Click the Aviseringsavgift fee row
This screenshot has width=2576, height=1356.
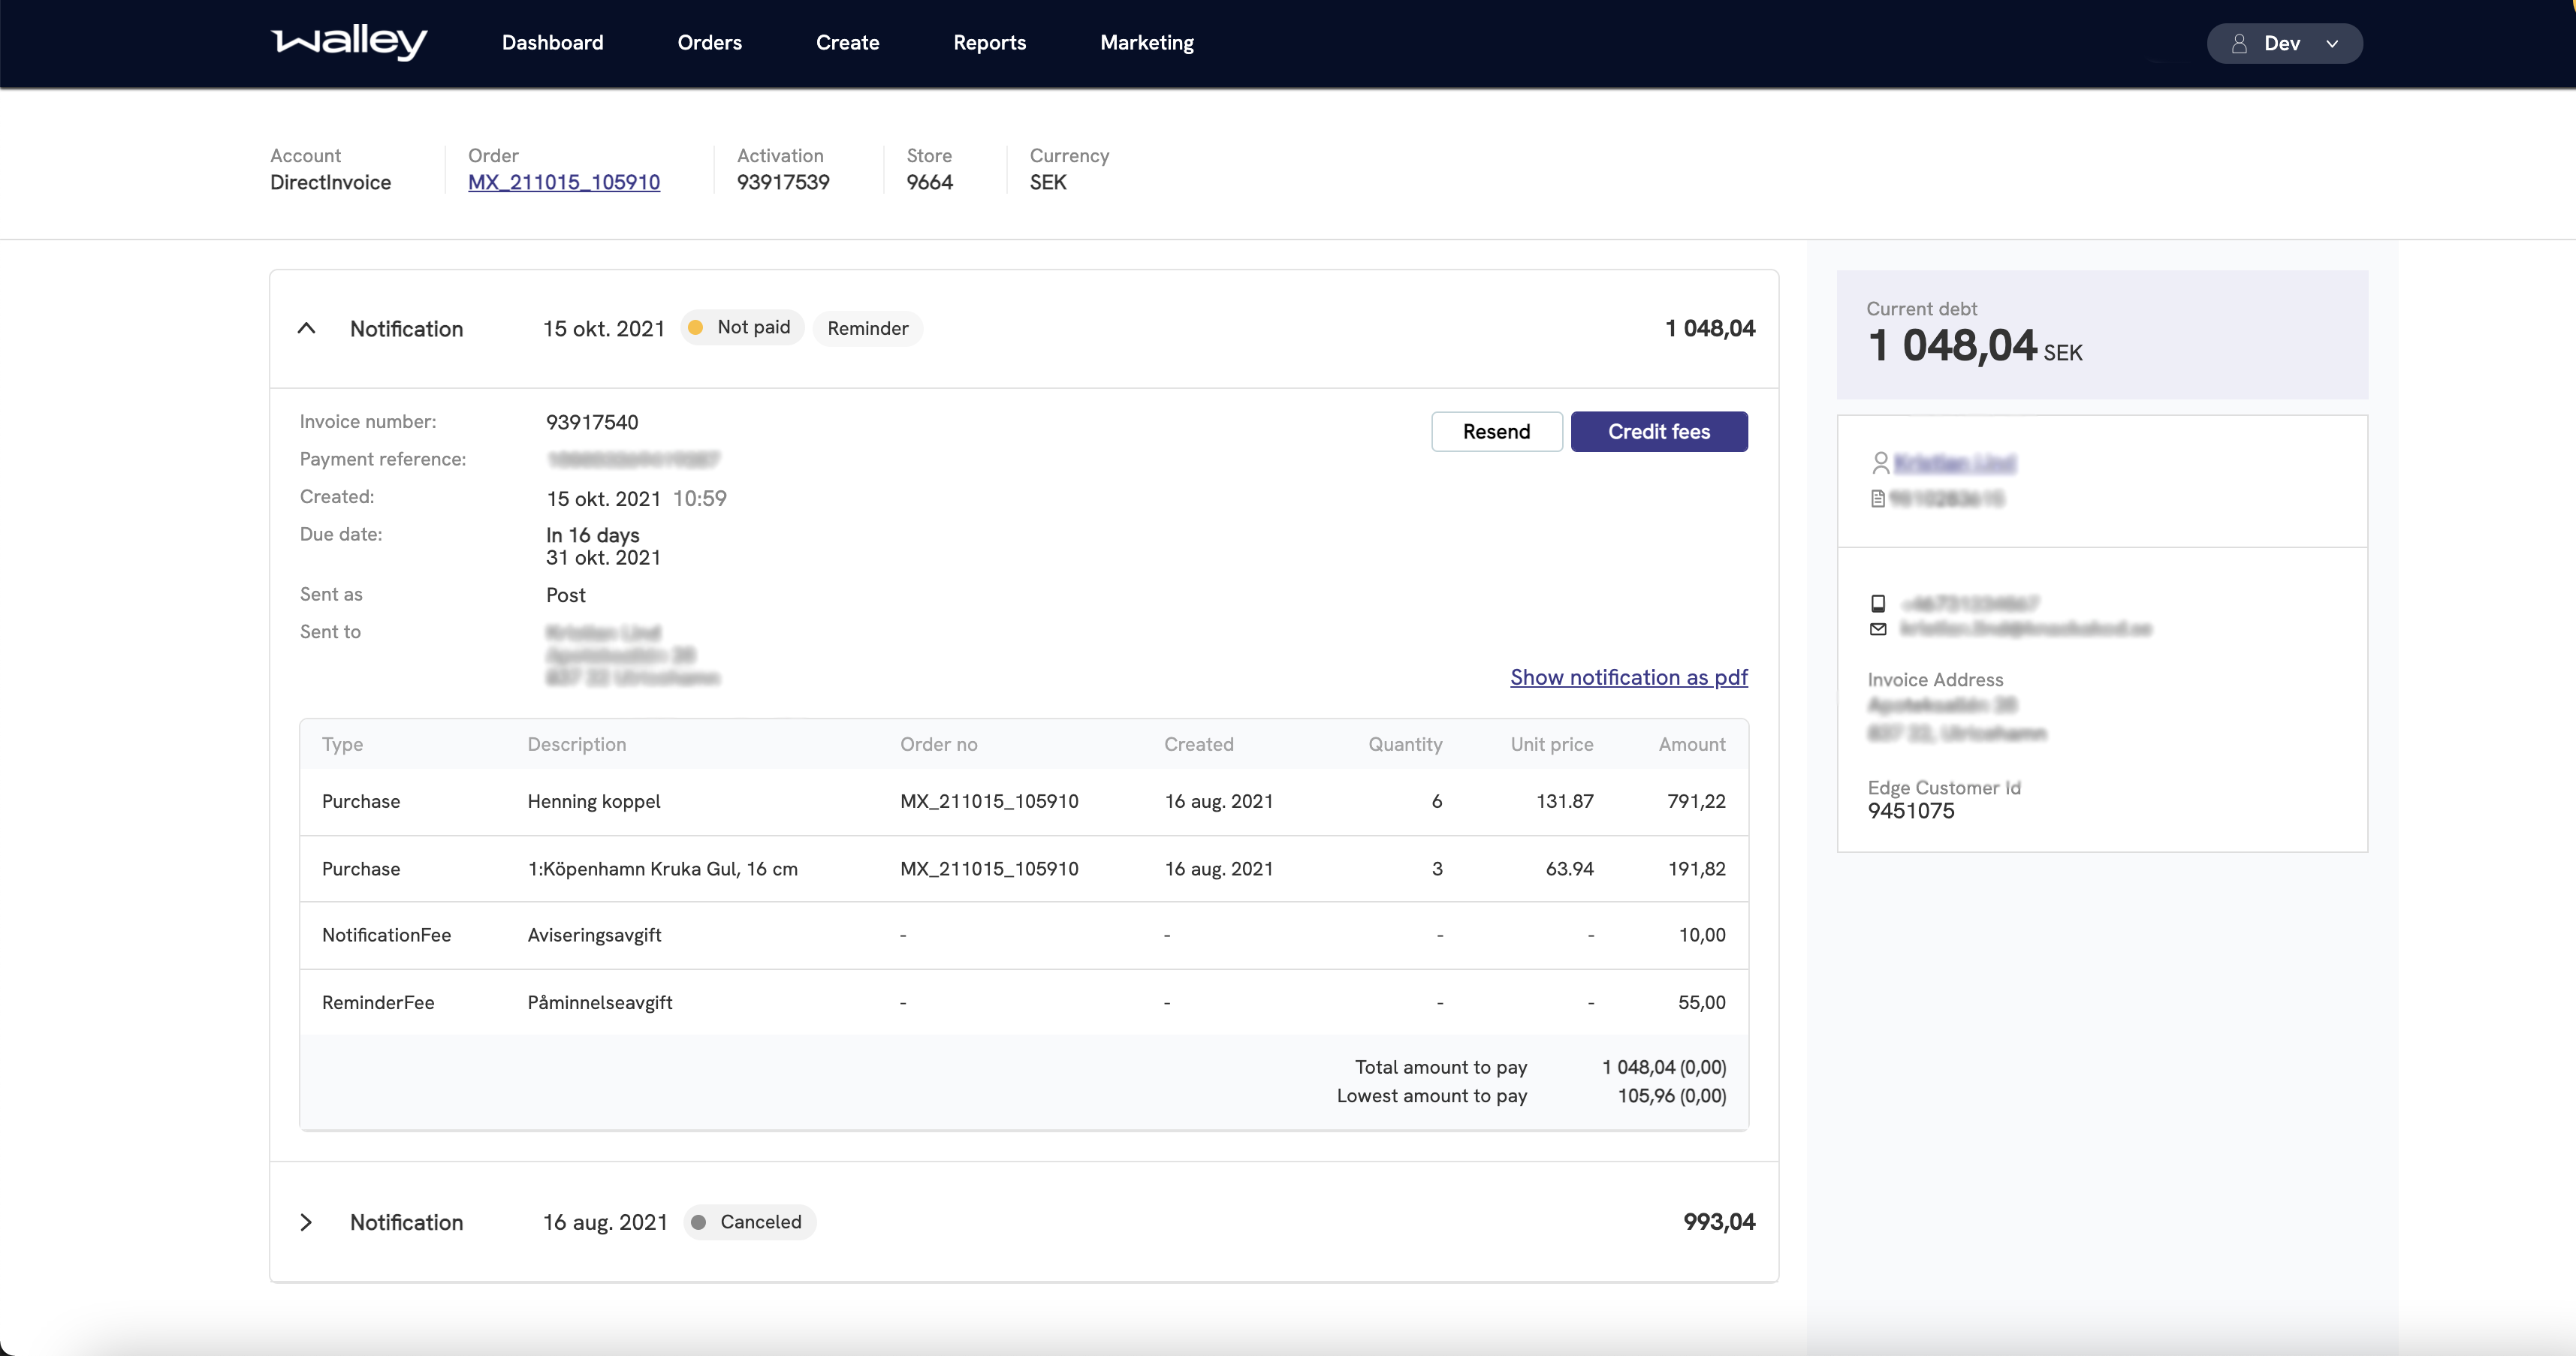pos(1023,935)
